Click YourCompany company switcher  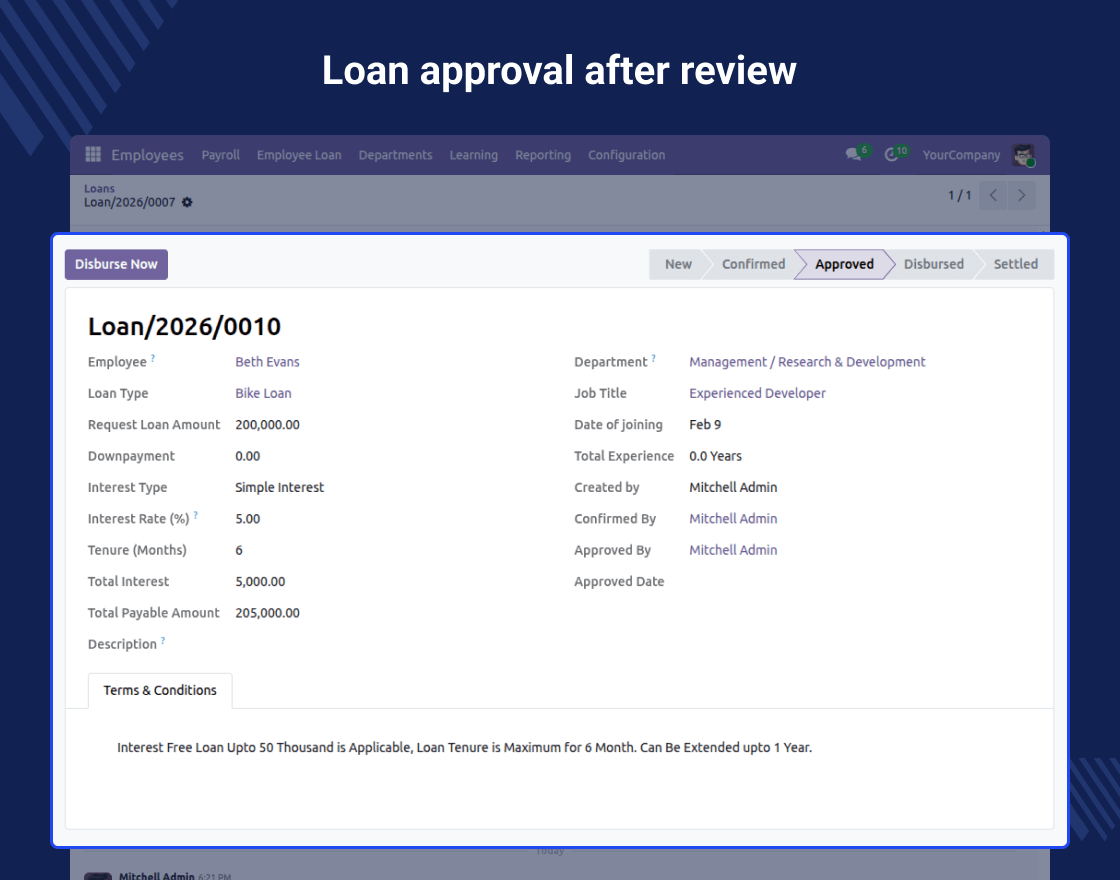coord(961,155)
